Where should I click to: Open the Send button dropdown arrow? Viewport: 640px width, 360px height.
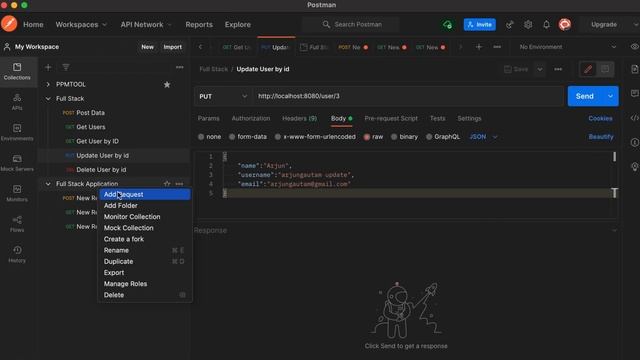click(x=610, y=96)
